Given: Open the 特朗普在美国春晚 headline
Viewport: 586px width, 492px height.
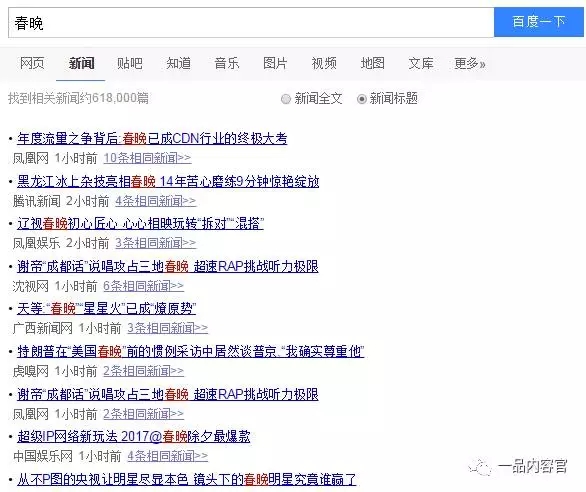Looking at the screenshot, I should click(191, 351).
